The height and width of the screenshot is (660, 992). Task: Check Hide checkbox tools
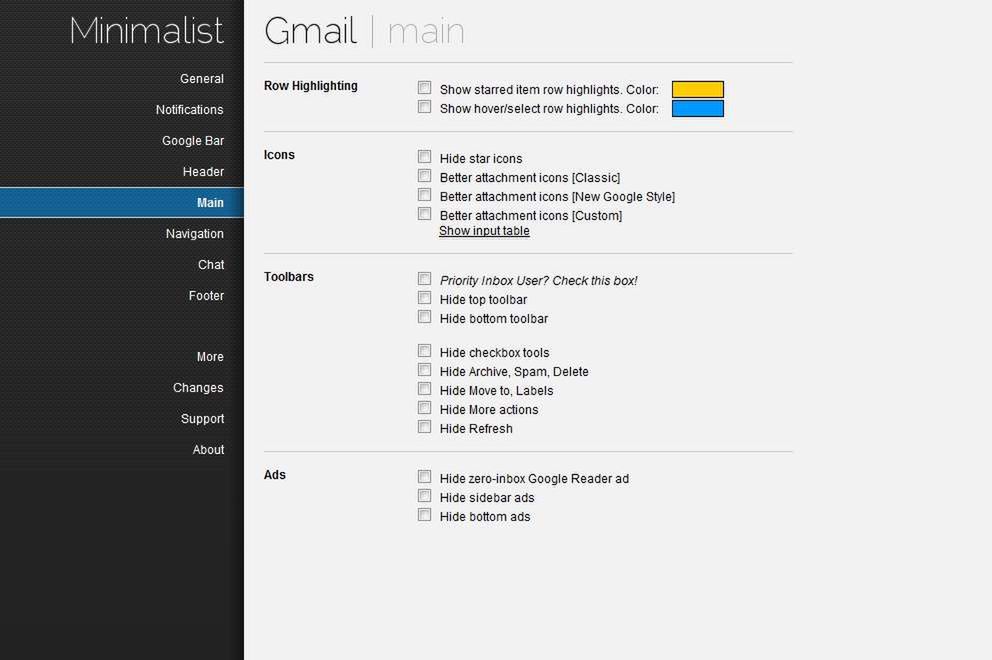(425, 351)
